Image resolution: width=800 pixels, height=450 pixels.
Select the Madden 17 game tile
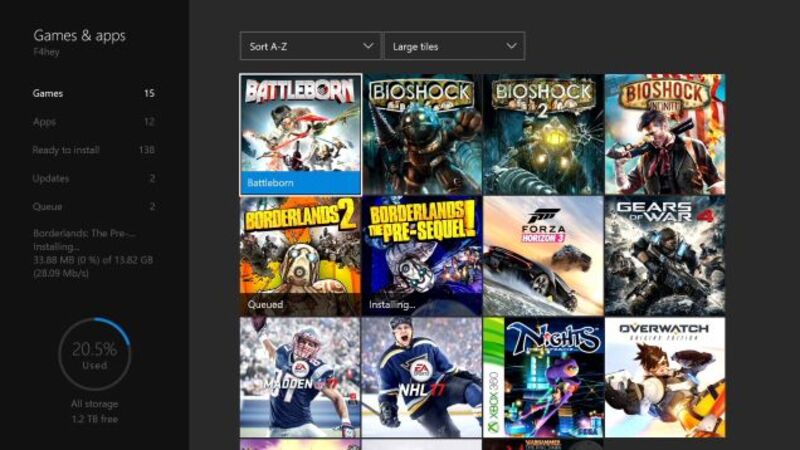300,377
